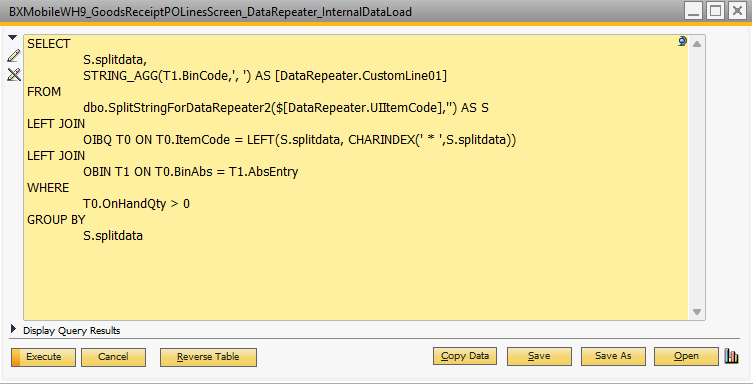The width and height of the screenshot is (753, 384).
Task: Execute the SQL query
Action: (x=43, y=357)
